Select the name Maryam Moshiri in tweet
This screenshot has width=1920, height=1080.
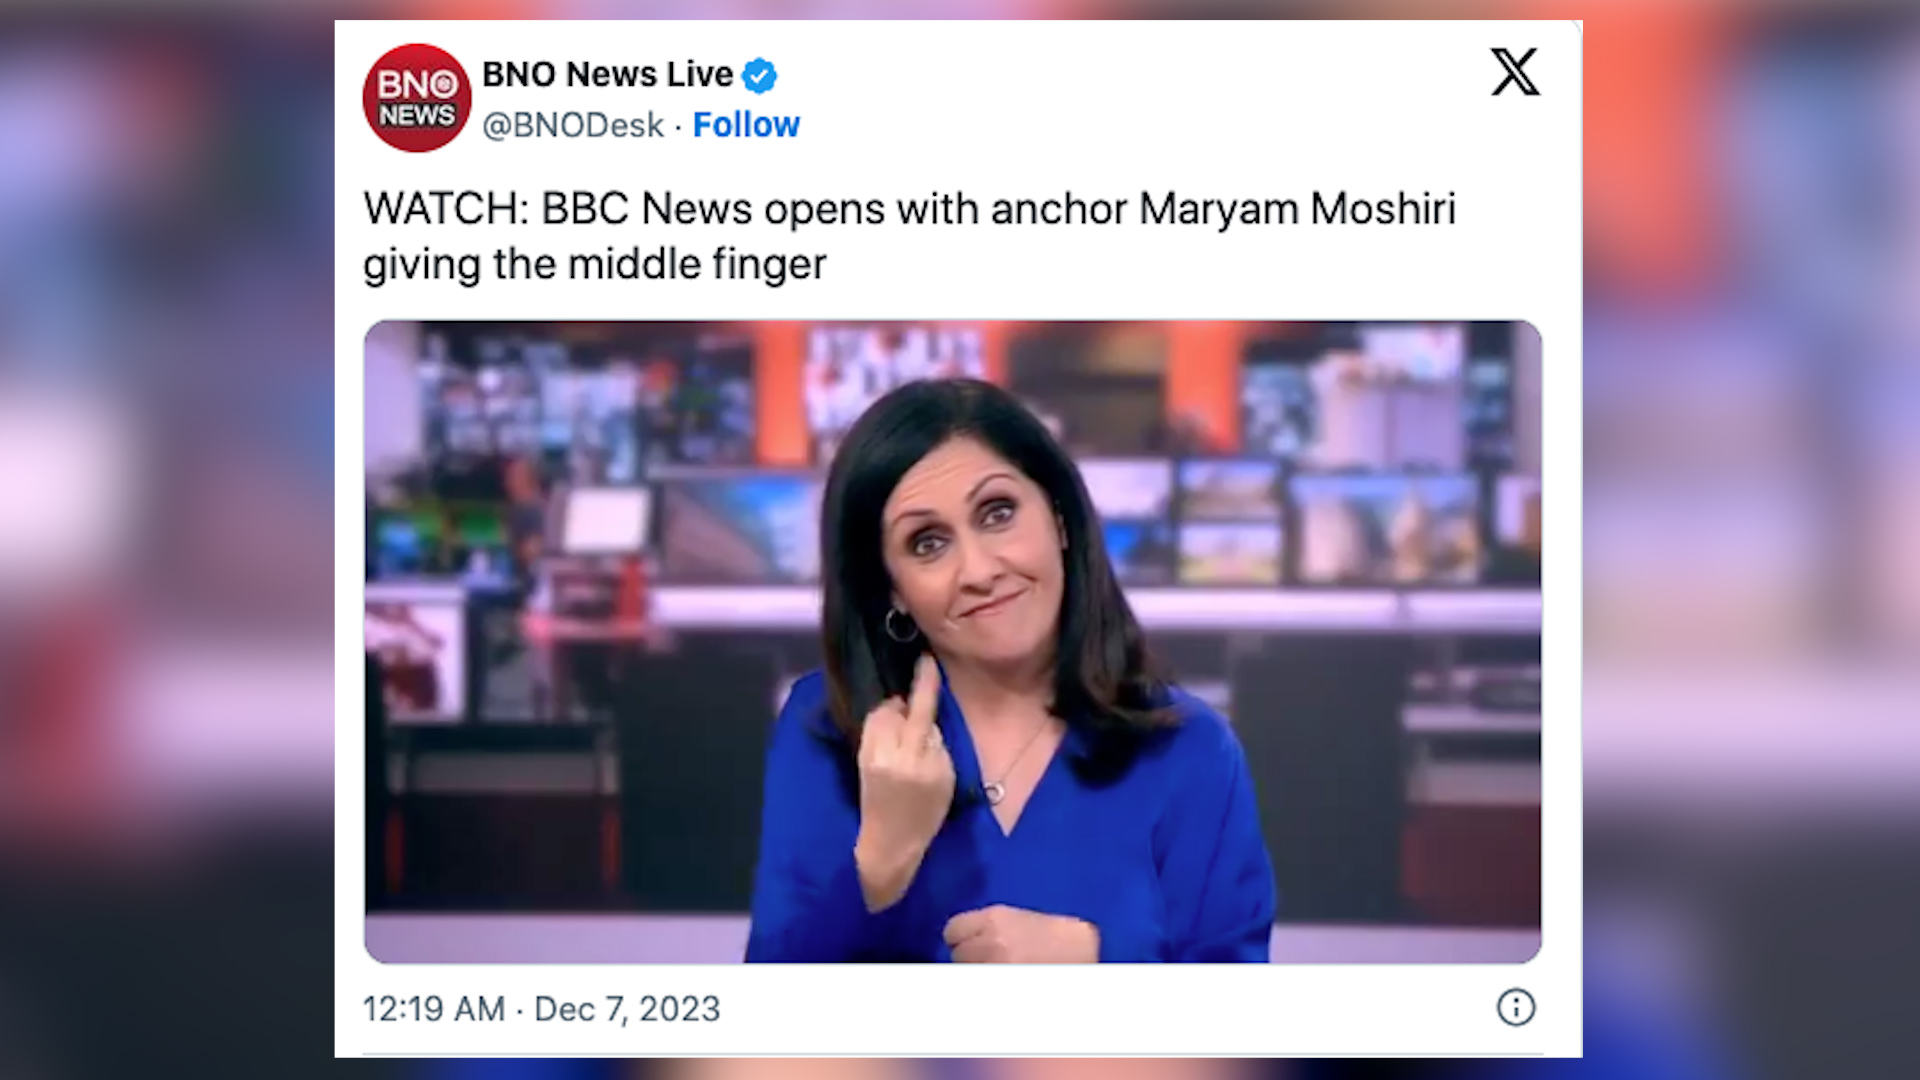(x=1297, y=209)
